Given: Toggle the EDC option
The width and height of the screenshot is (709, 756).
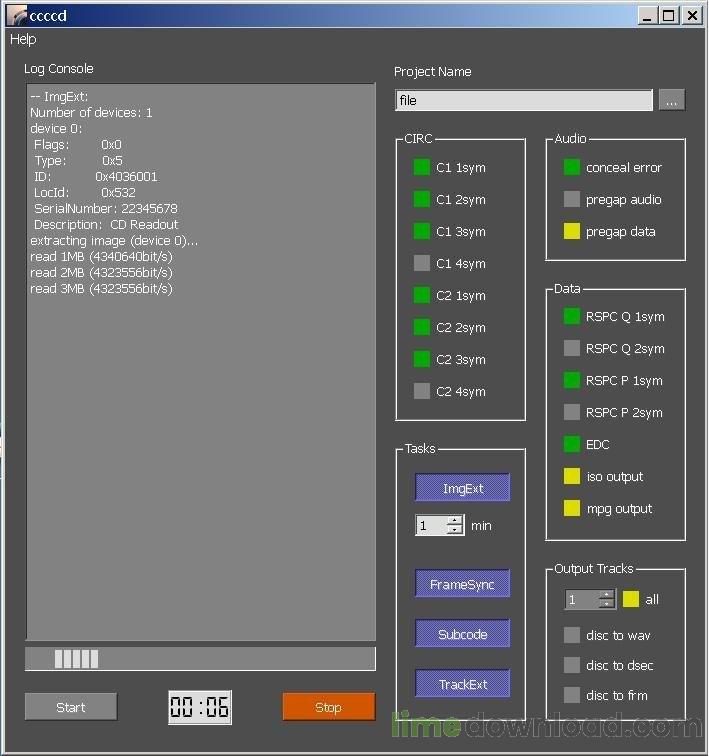Looking at the screenshot, I should (x=572, y=444).
